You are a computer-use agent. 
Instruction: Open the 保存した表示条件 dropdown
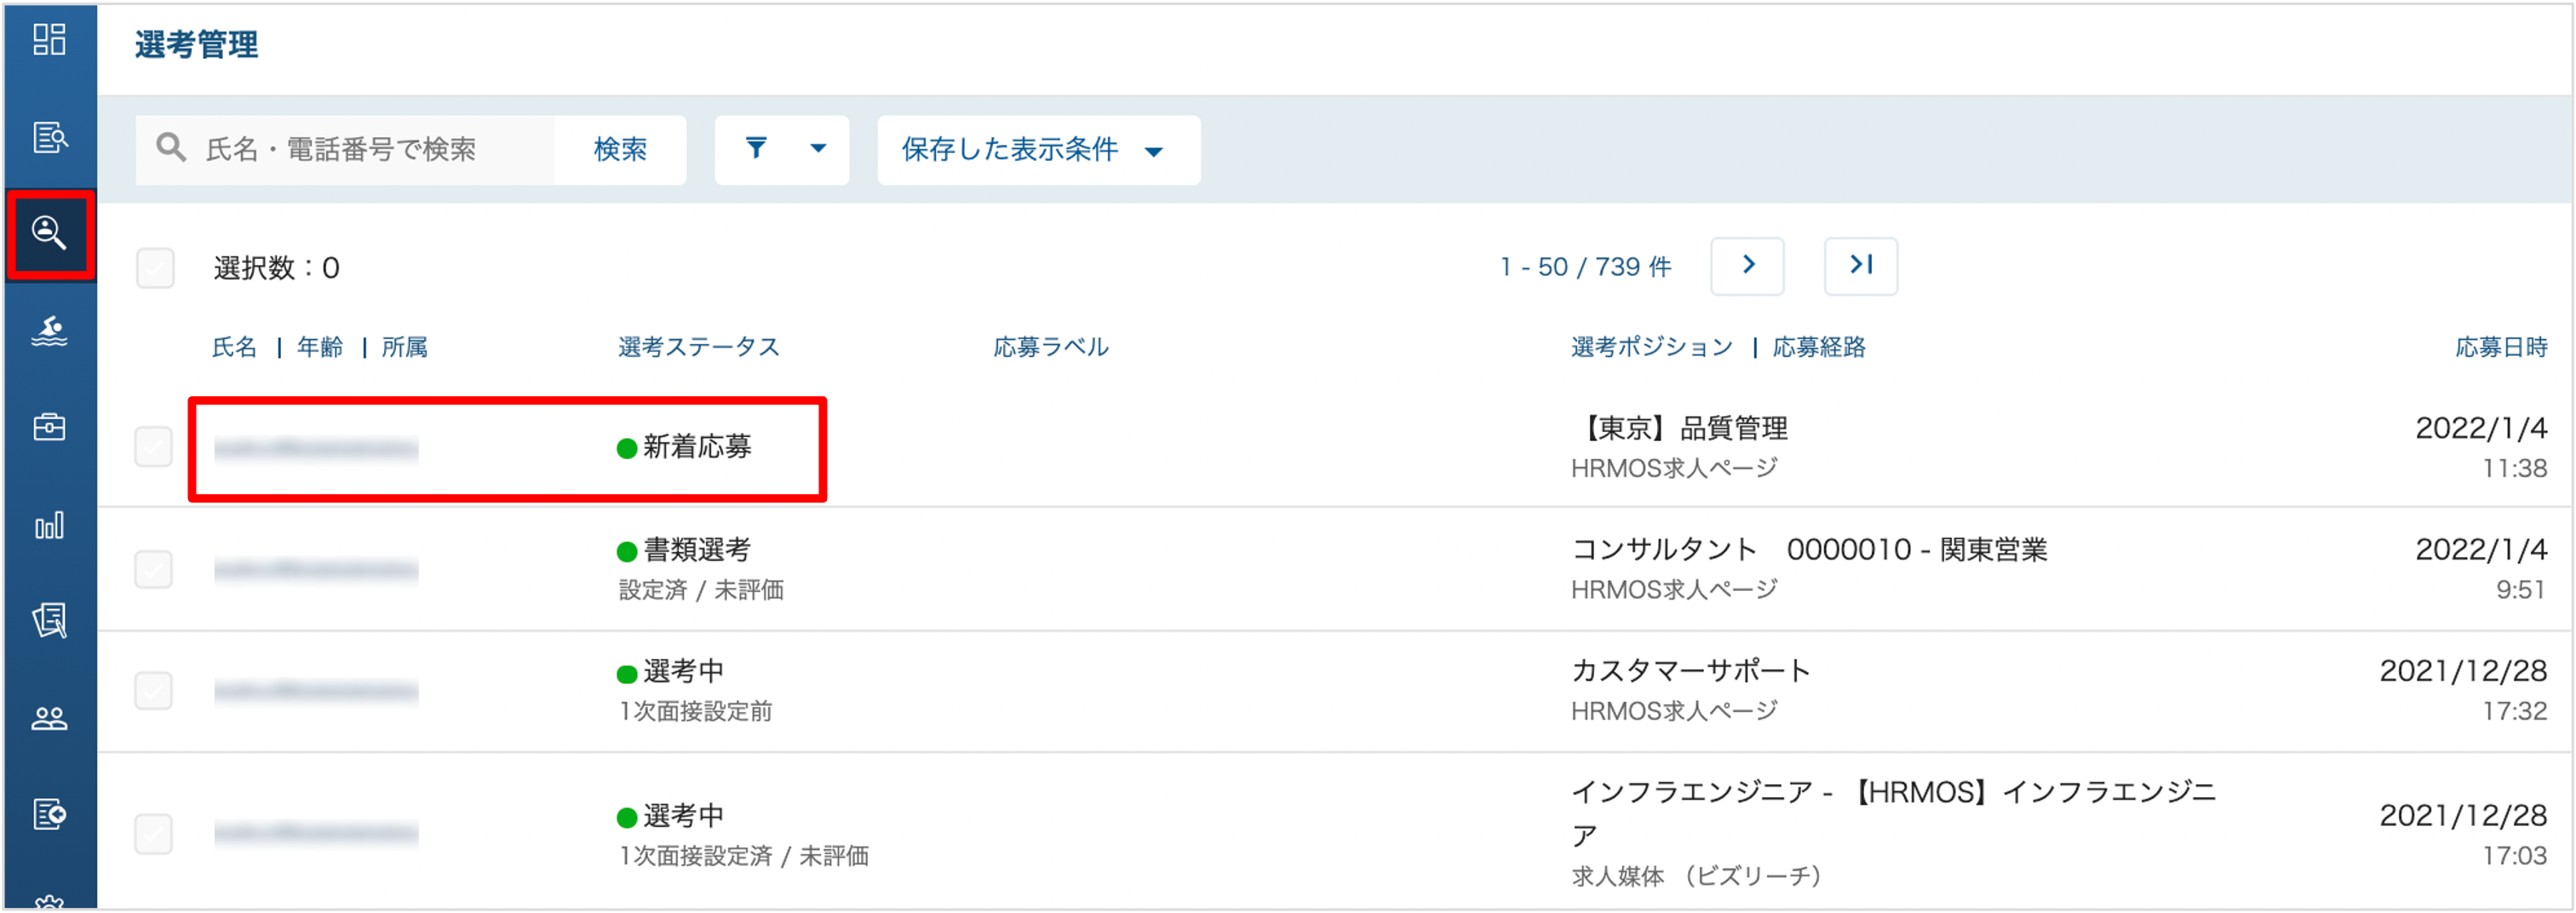point(1038,150)
